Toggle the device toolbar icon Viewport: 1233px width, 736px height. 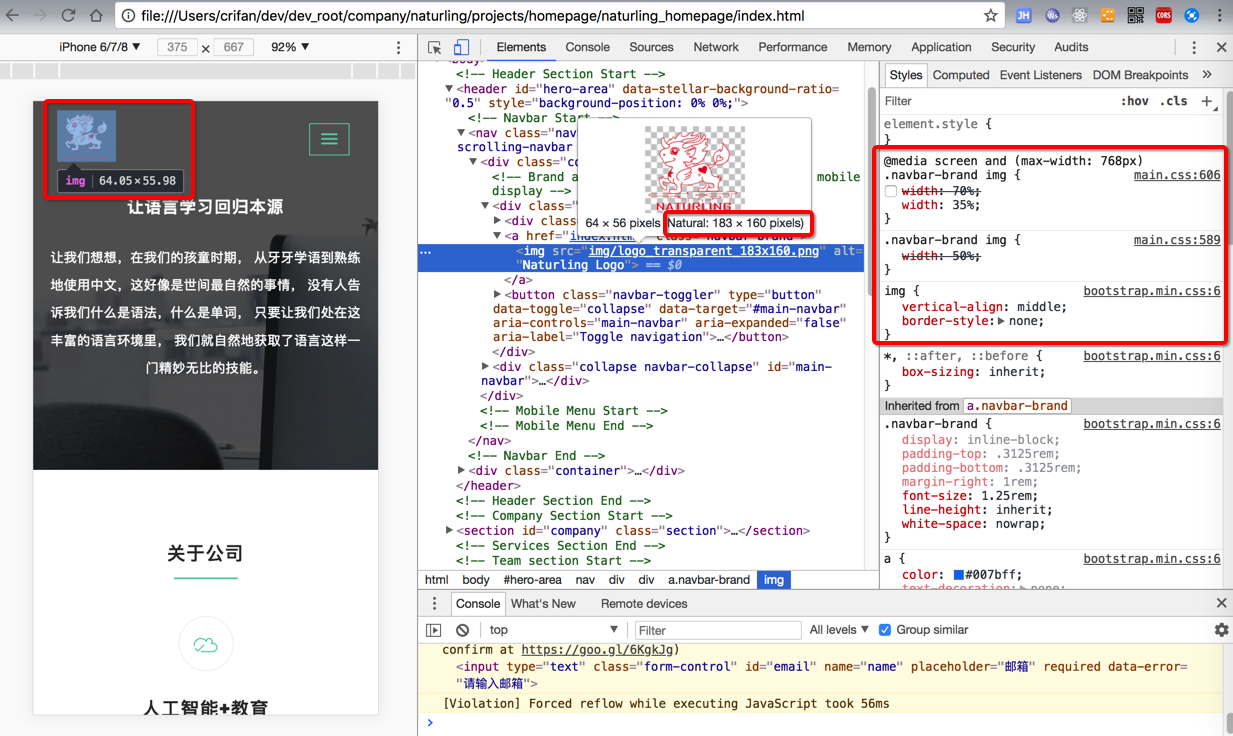tap(461, 47)
